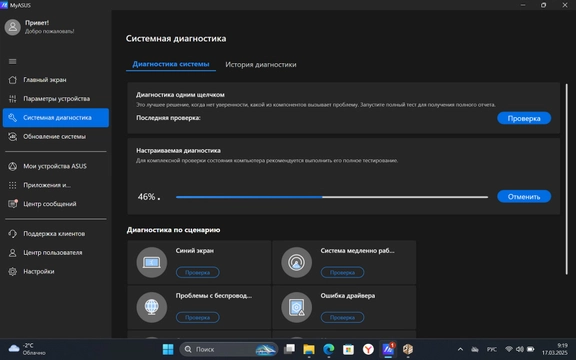Click the Диагностика по сценарию heading

[173, 230]
